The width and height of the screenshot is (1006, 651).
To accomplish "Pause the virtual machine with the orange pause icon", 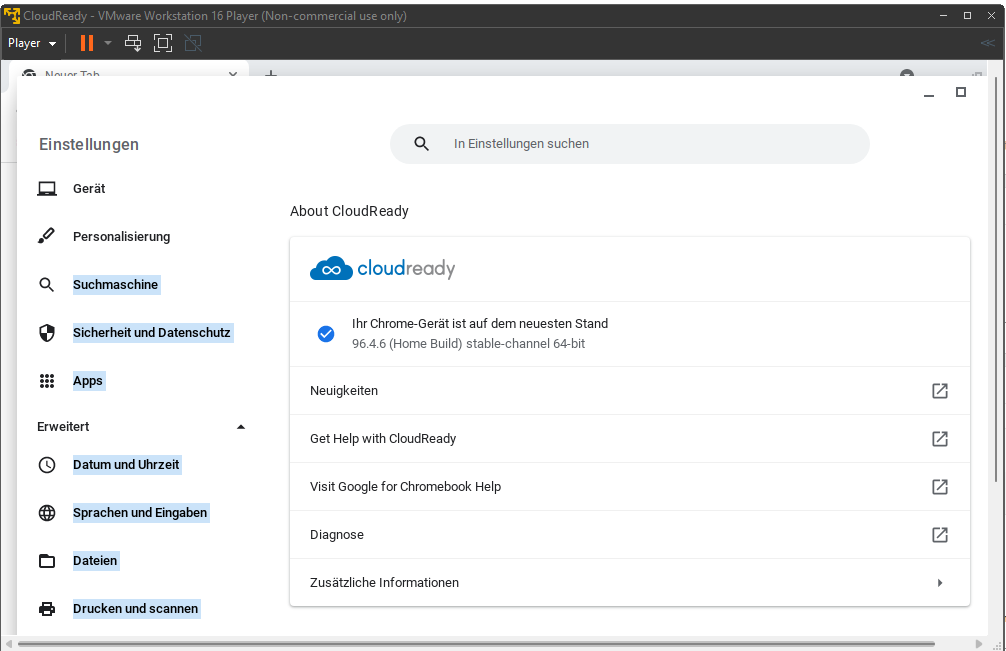I will point(87,43).
